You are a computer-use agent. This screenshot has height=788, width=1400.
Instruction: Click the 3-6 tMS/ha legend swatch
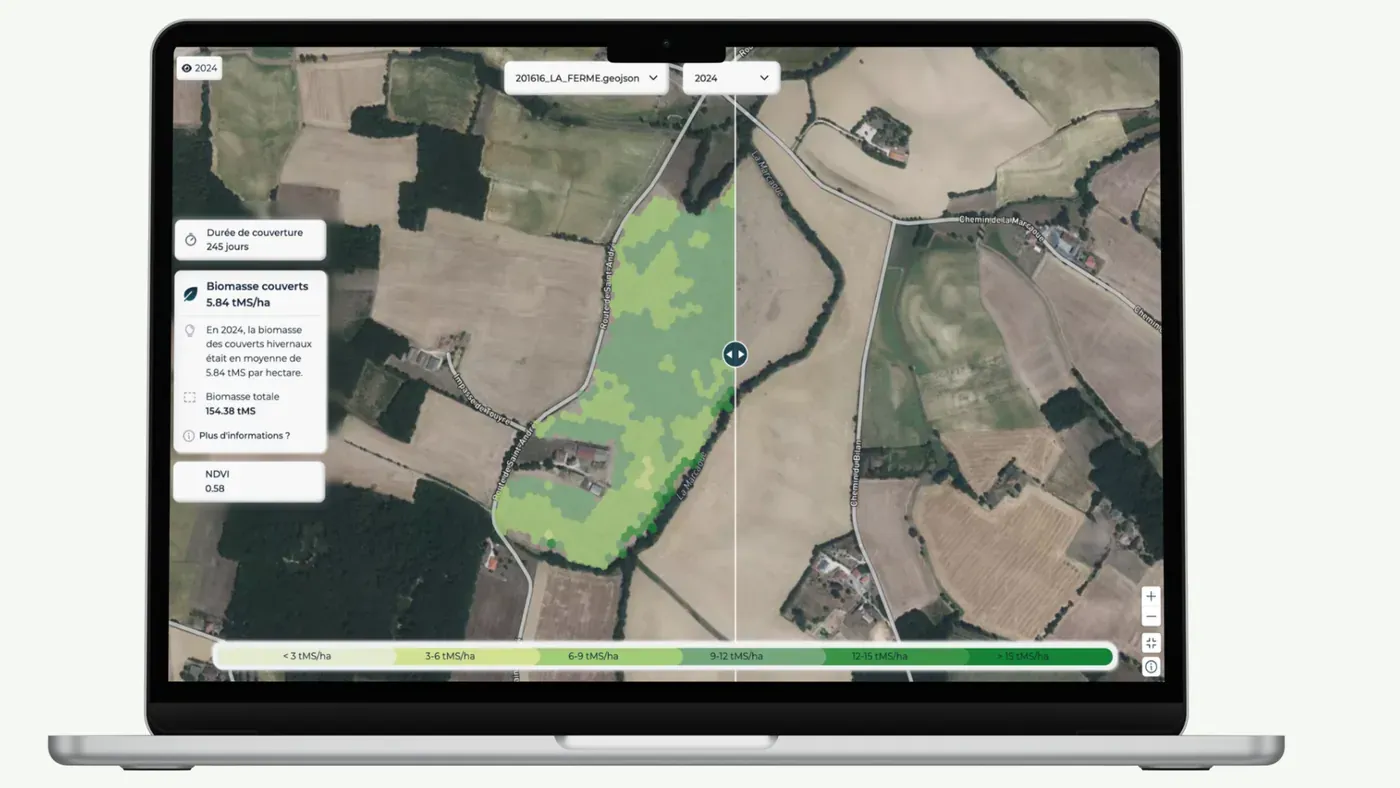(467, 656)
